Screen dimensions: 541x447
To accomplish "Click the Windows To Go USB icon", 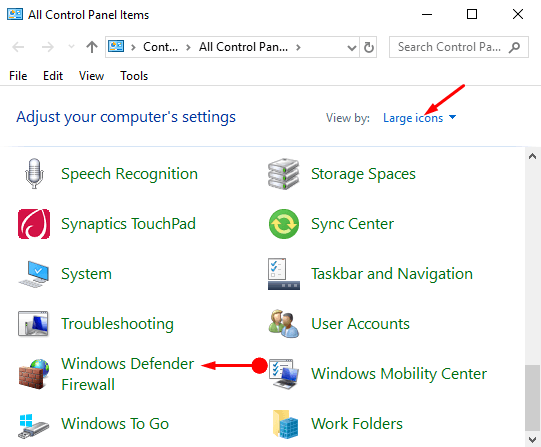I will tap(34, 426).
